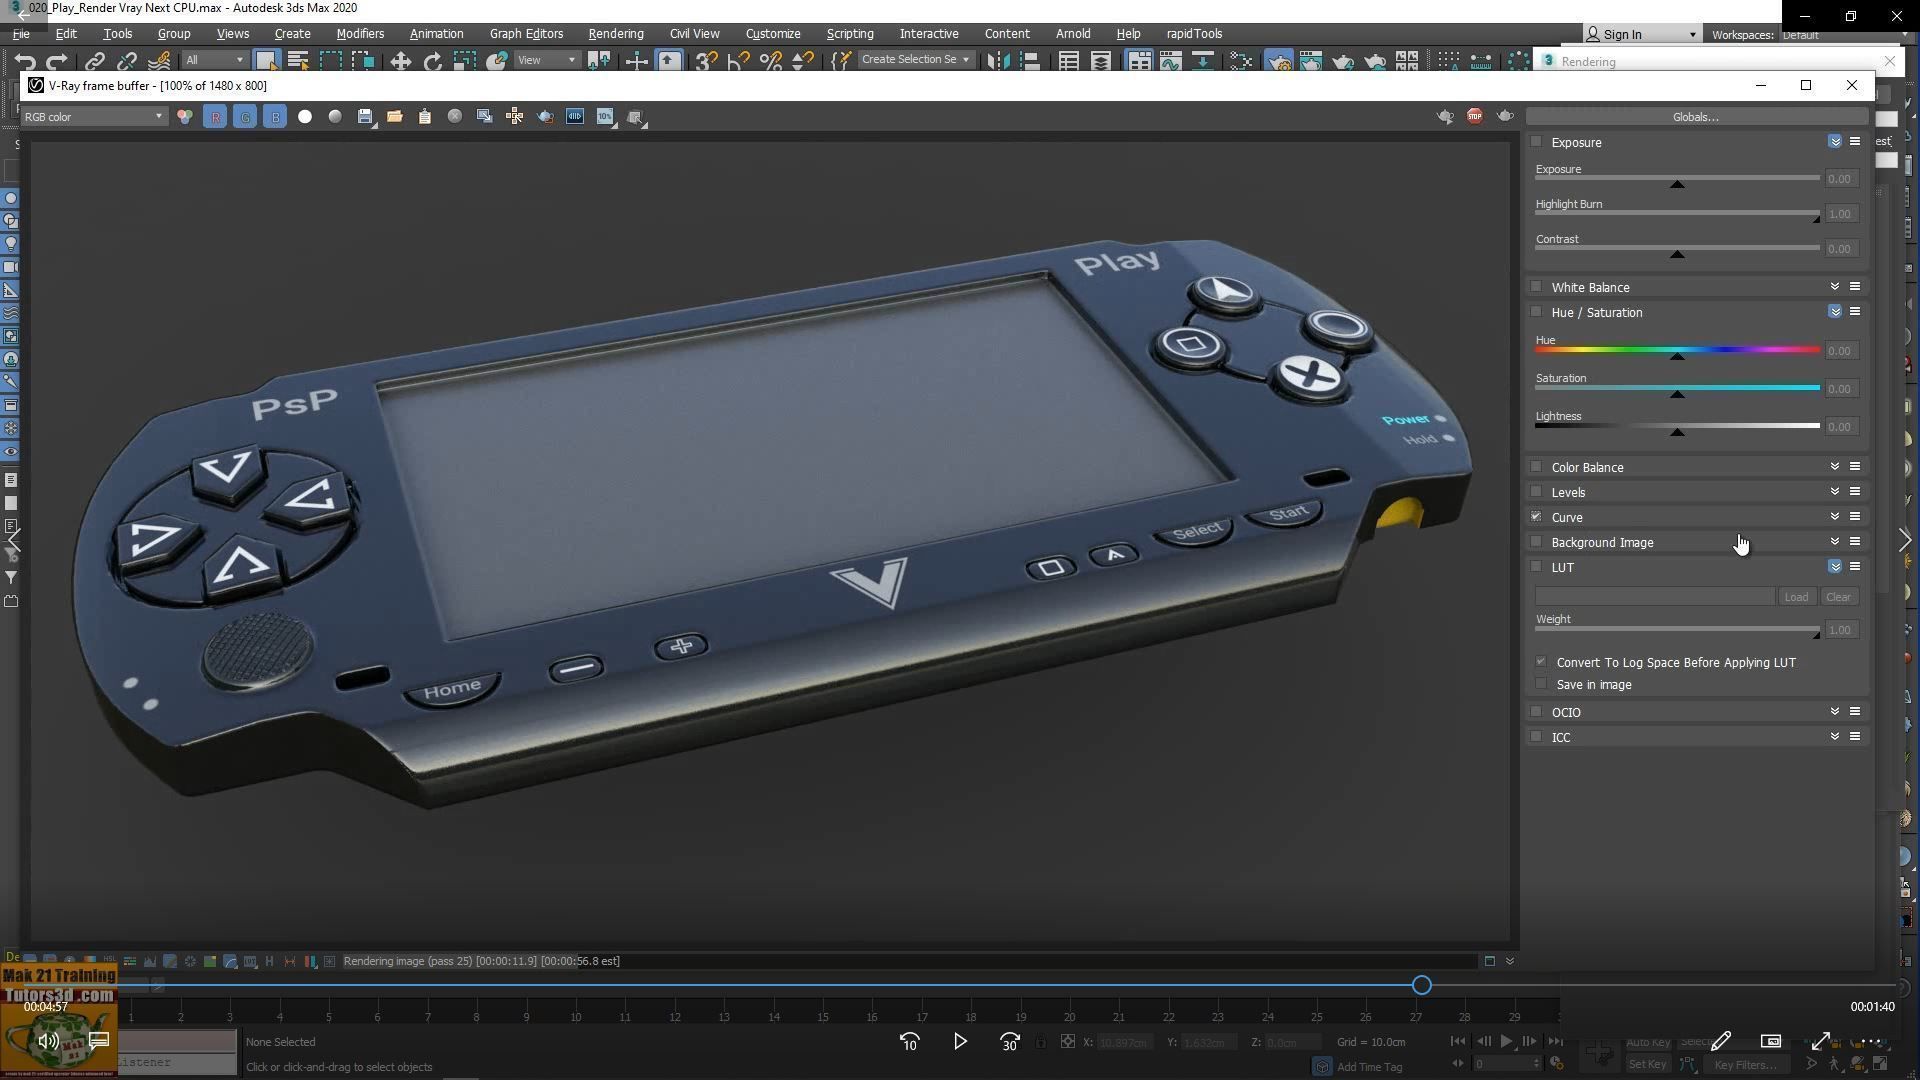The image size is (1920, 1080).
Task: Click Sign In button
Action: pyautogui.click(x=1640, y=34)
